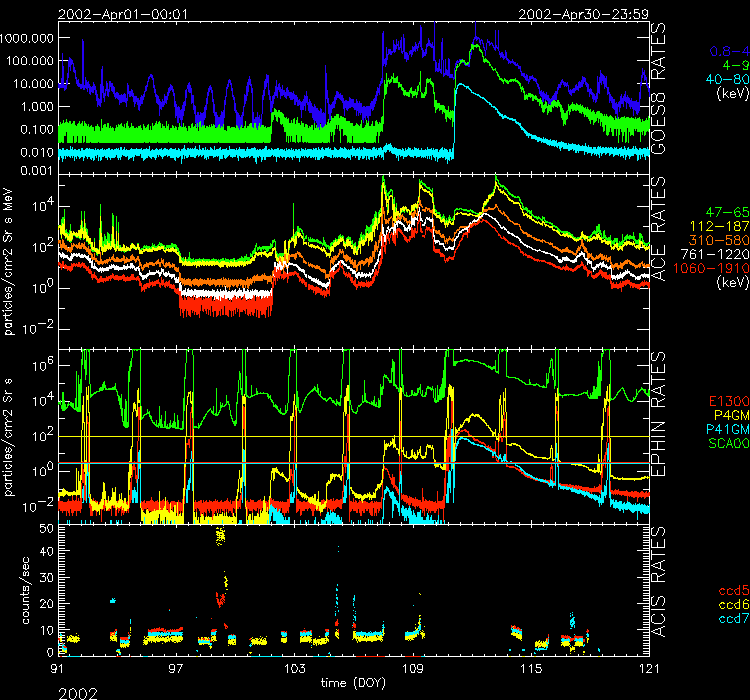Screen dimensions: 750x700
Task: Click the start date 2002-Apr01-00:01 label
Action: click(x=121, y=14)
